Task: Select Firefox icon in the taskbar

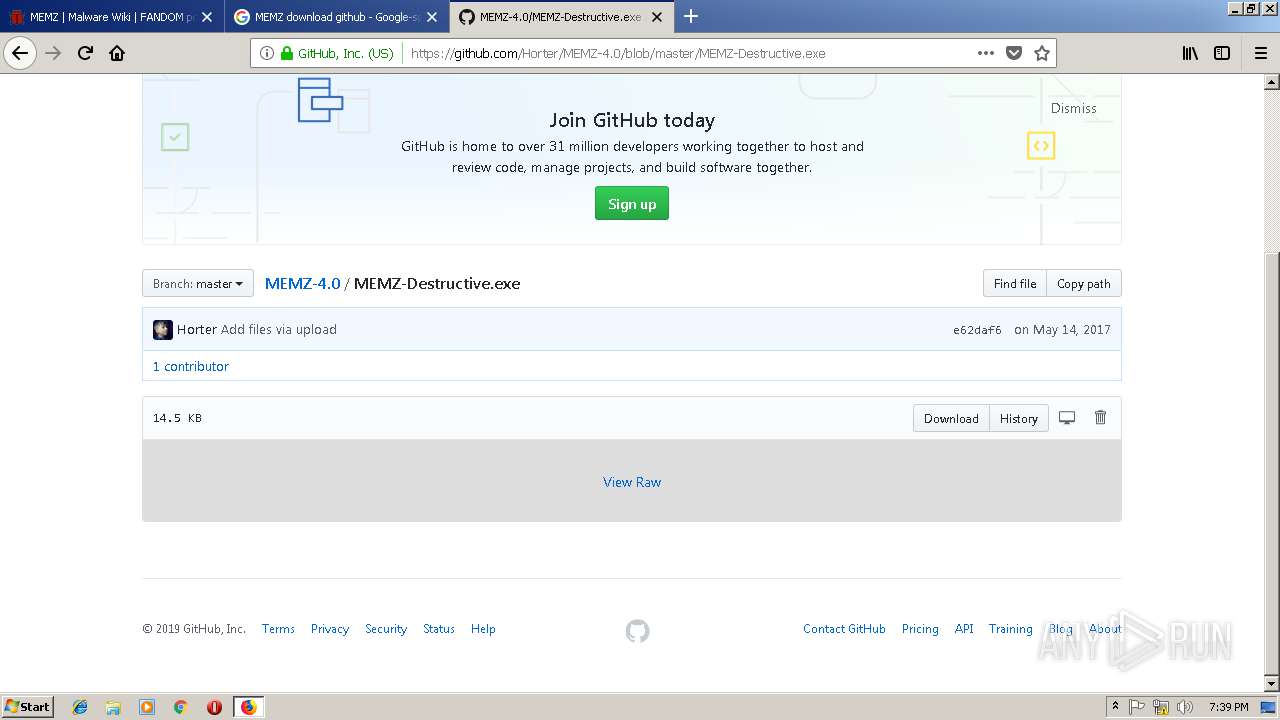Action: click(248, 707)
